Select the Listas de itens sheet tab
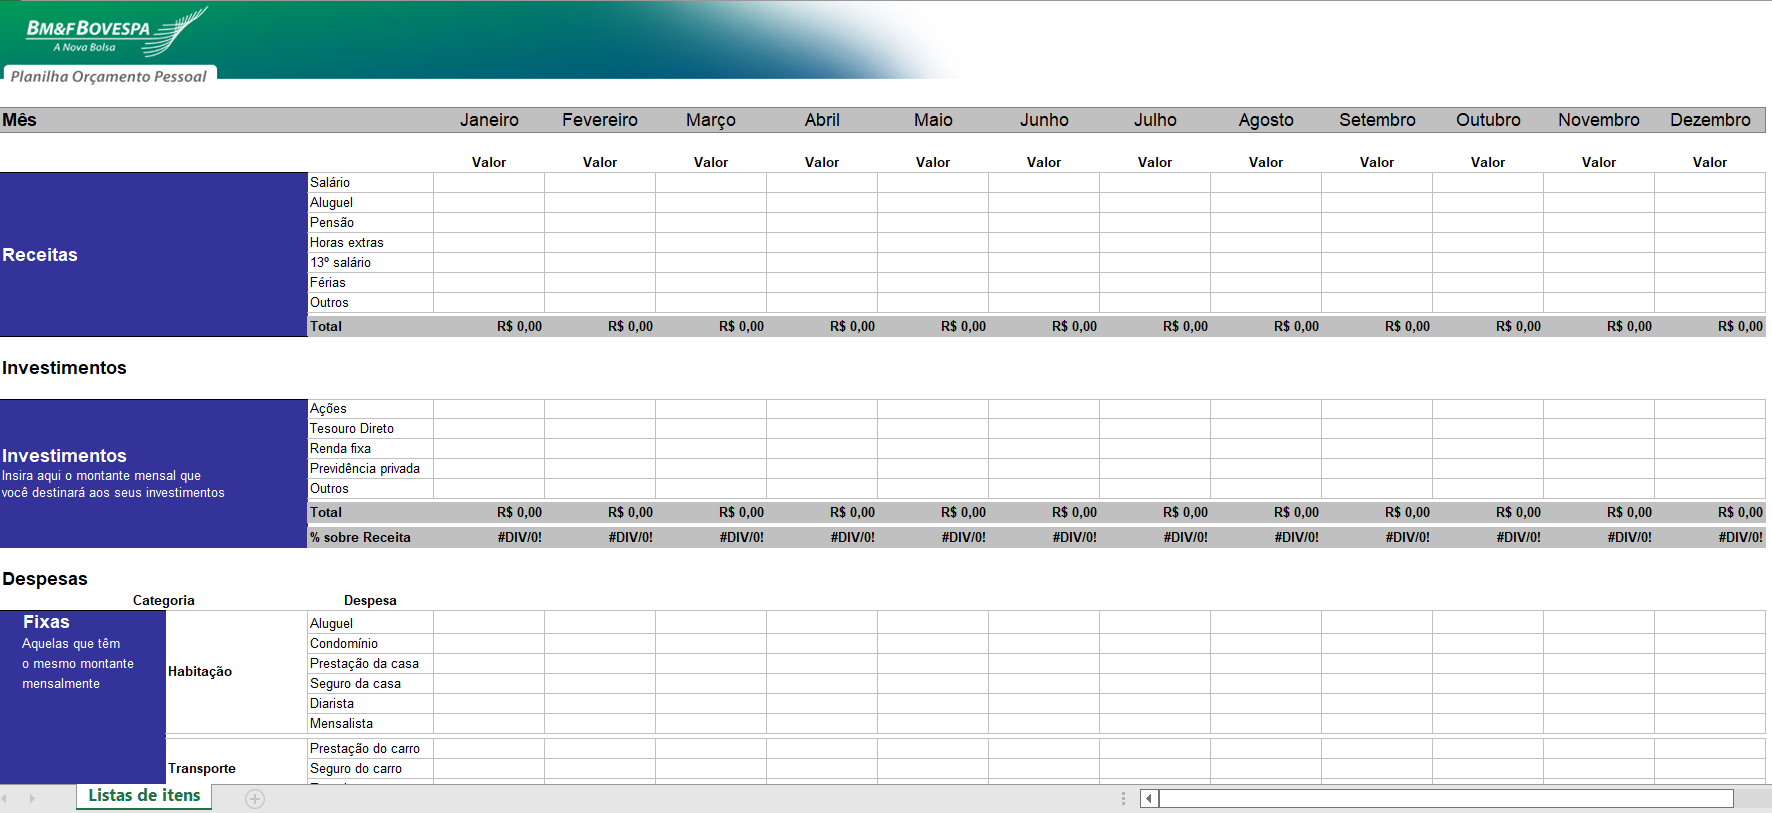The height and width of the screenshot is (813, 1772). (x=144, y=796)
